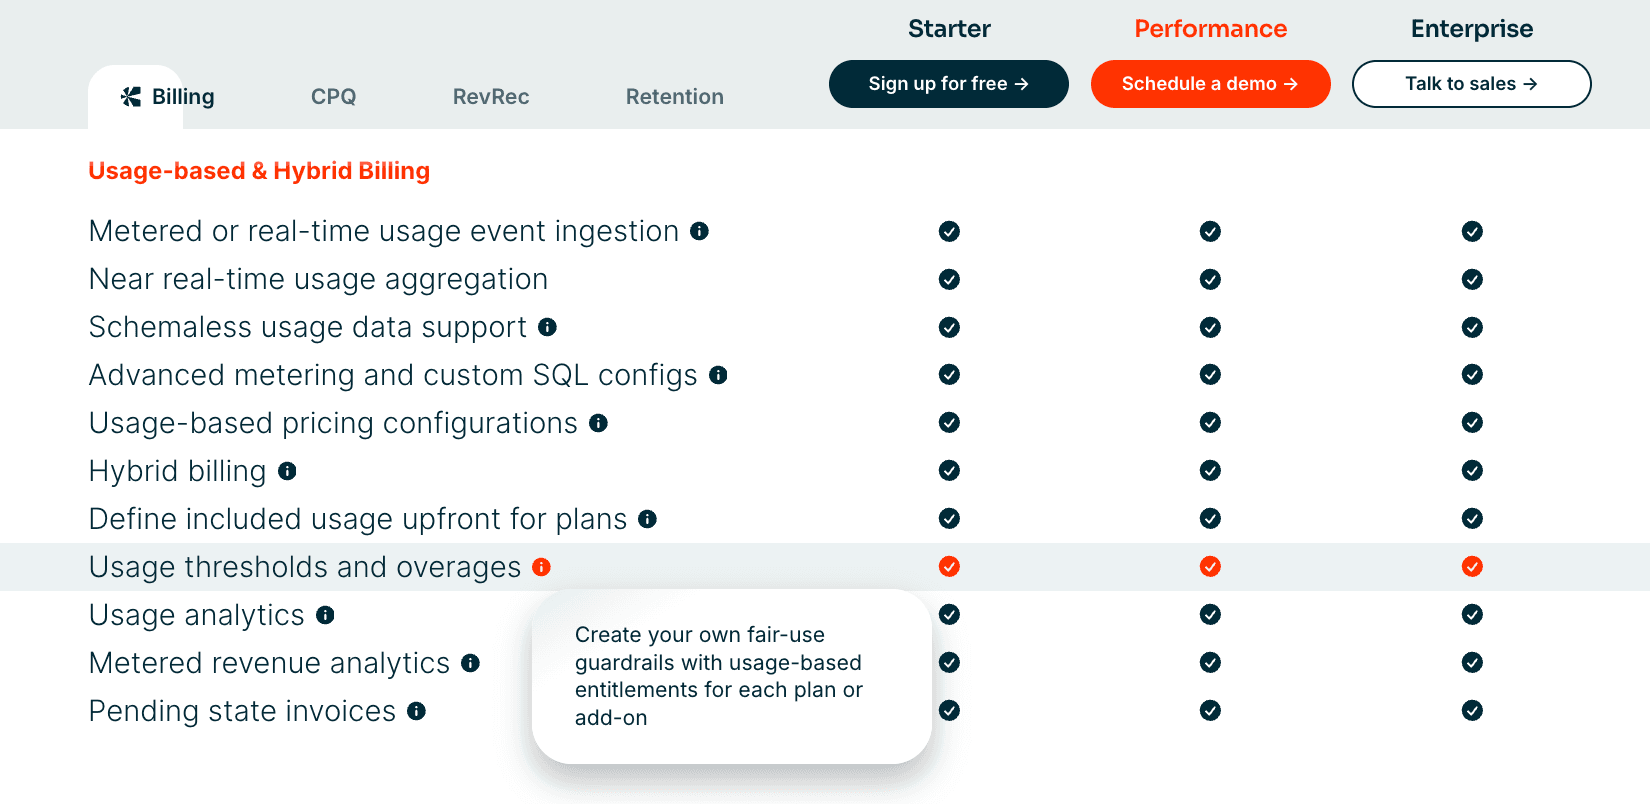
Task: Click Starter checkmark for Near real-time usage aggregation
Action: pyautogui.click(x=949, y=279)
